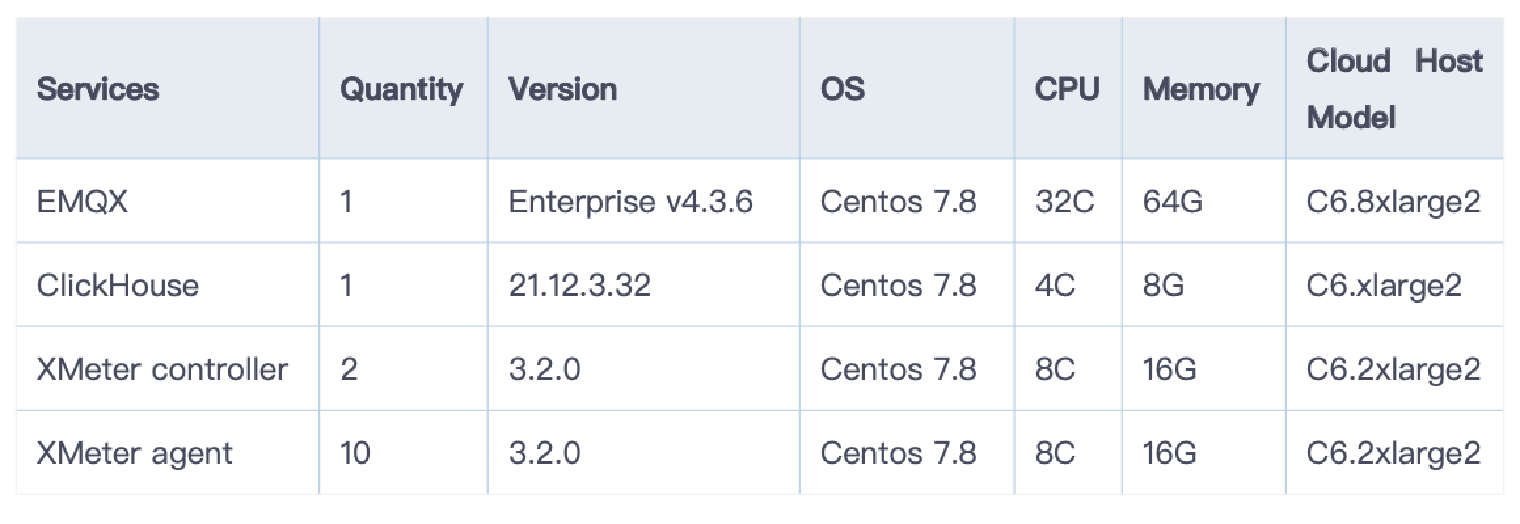The width and height of the screenshot is (1520, 524).
Task: Click the Services column header
Action: coord(98,89)
